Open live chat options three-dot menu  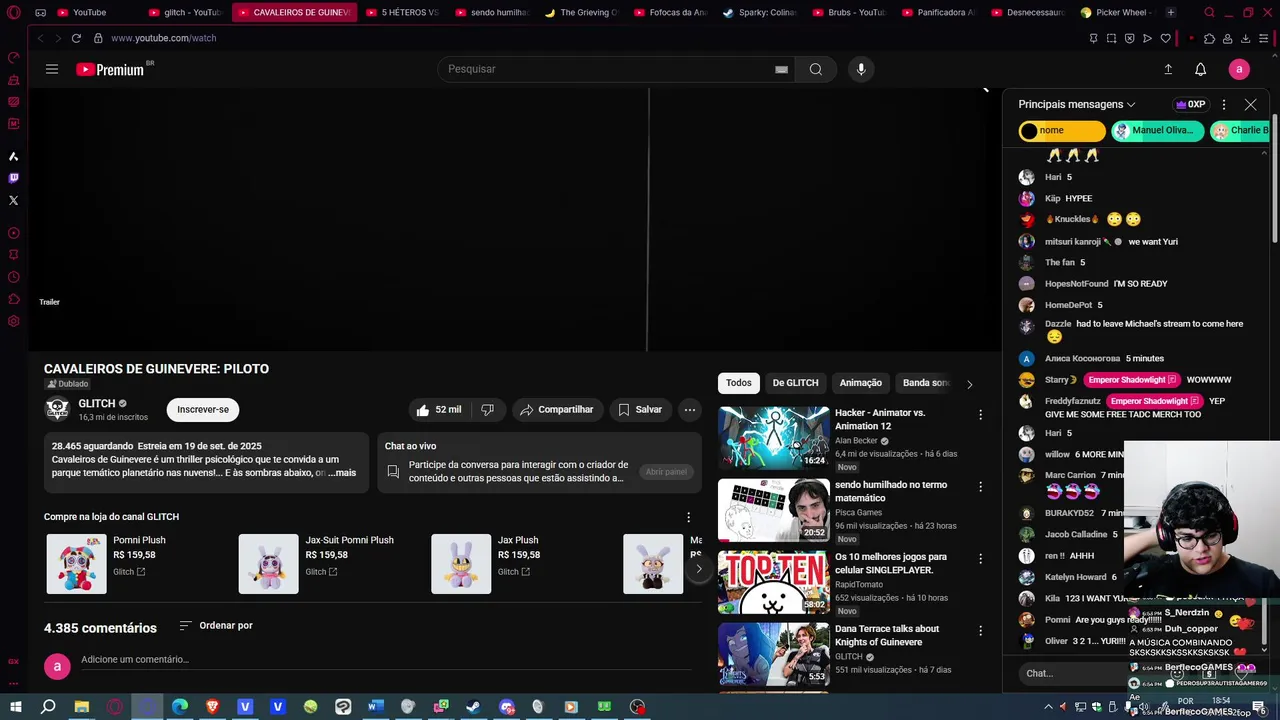tap(1223, 104)
